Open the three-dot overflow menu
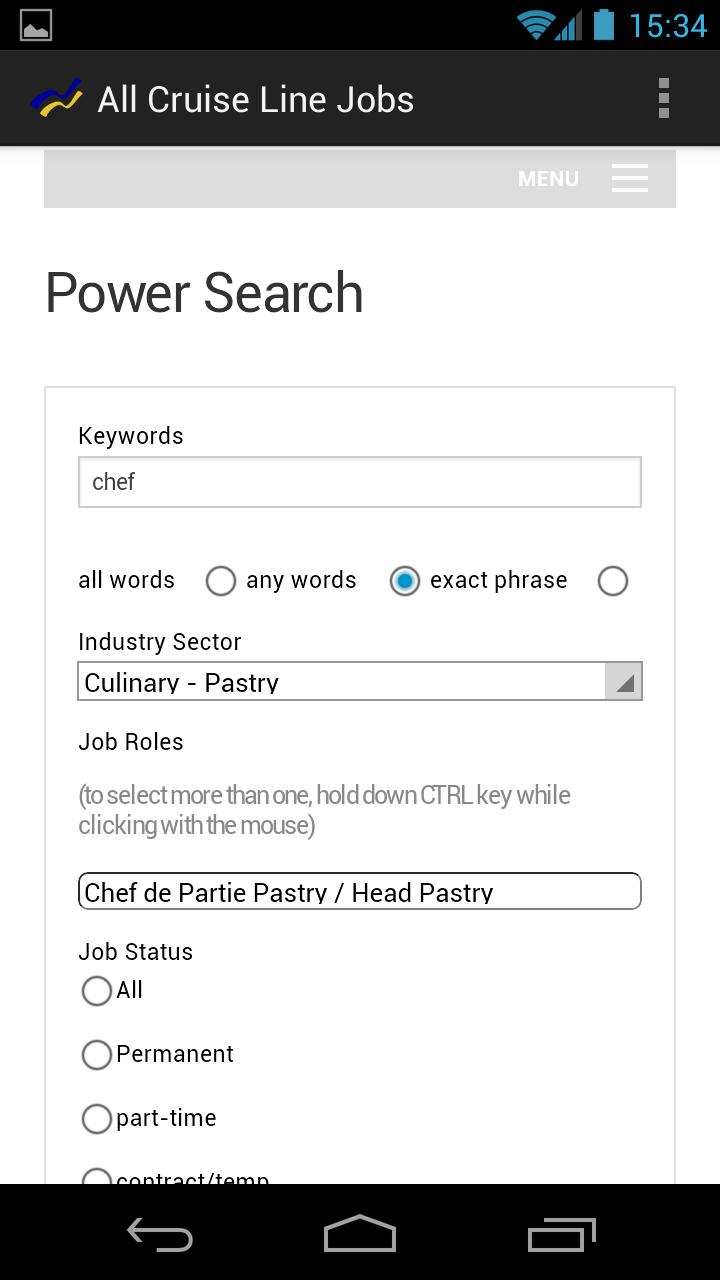The image size is (720, 1280). tap(663, 99)
